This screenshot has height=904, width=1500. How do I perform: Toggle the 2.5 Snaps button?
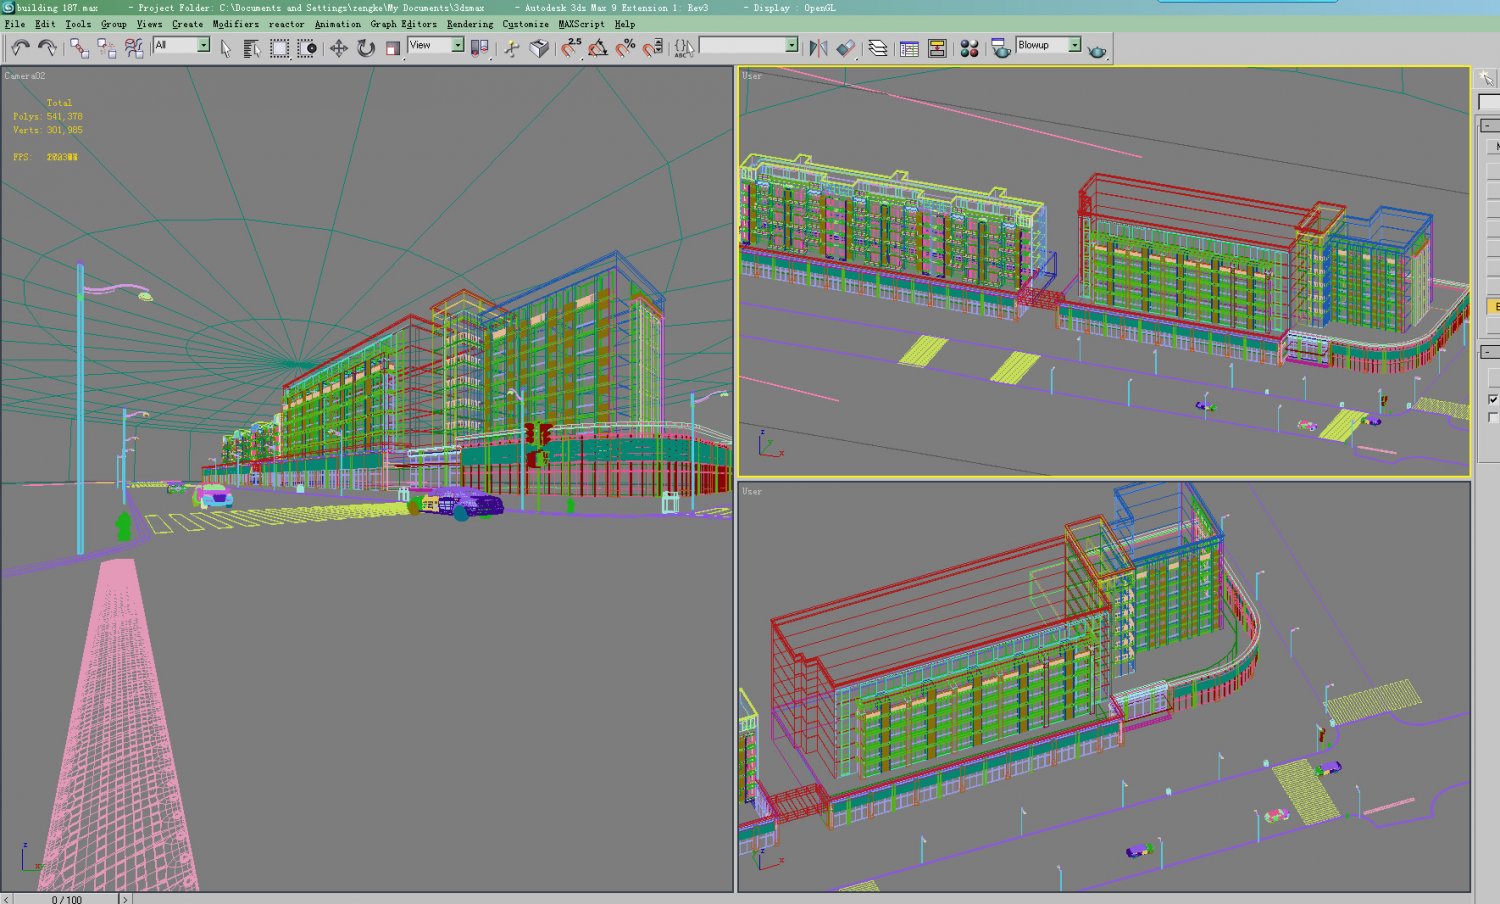point(571,48)
